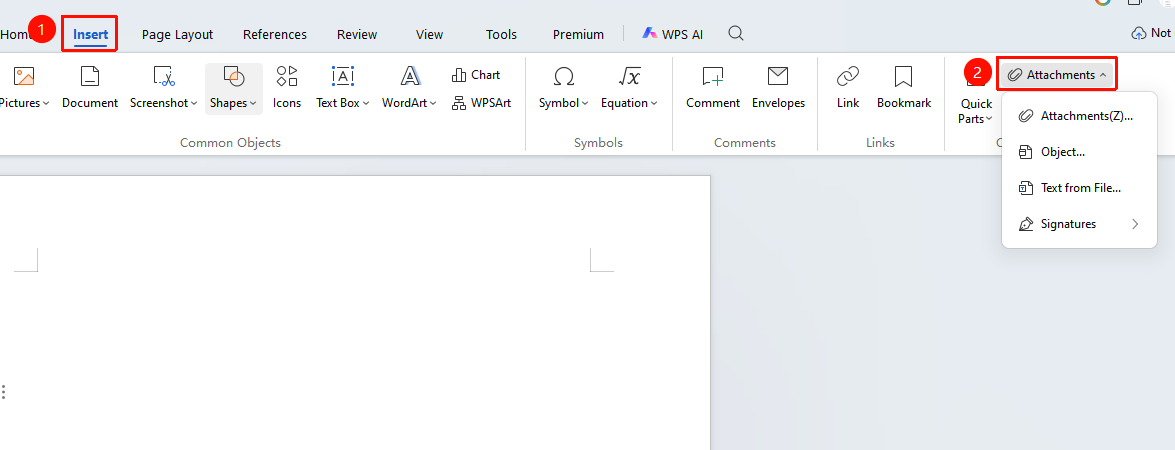Click the vertical dots handle beside the page
1175x450 pixels.
4,392
